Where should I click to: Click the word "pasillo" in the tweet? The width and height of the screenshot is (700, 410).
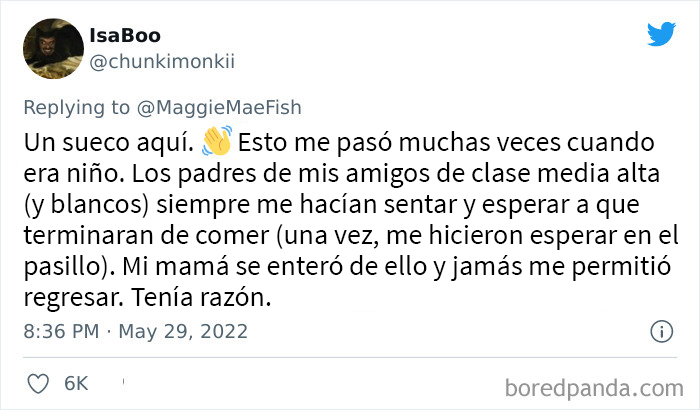tap(65, 266)
